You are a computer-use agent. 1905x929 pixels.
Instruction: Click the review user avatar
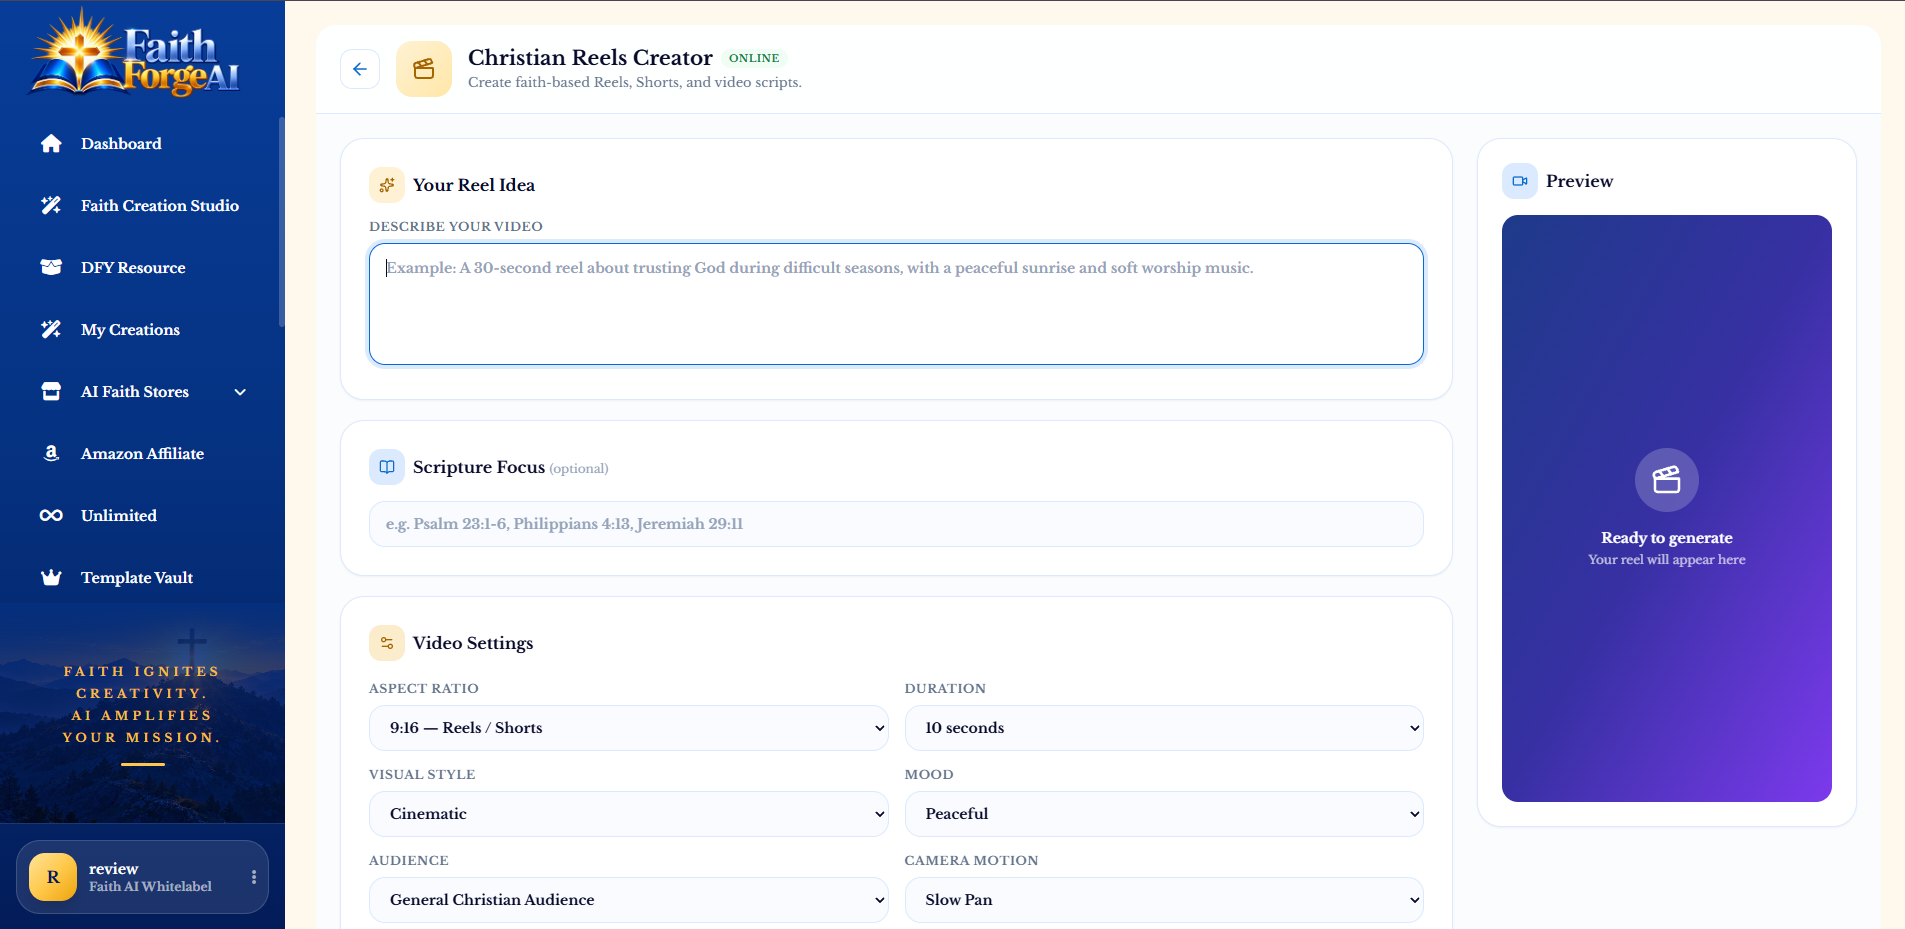coord(53,877)
